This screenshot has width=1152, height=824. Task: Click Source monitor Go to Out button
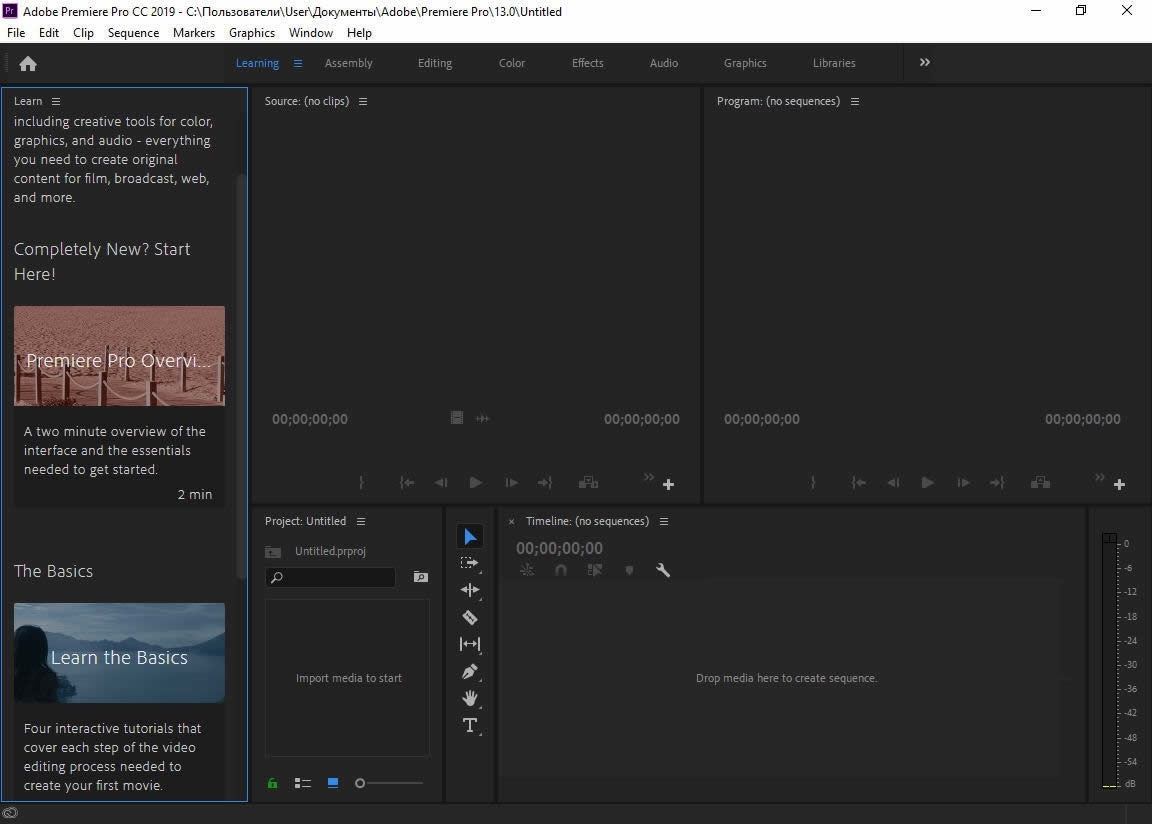pyautogui.click(x=544, y=483)
